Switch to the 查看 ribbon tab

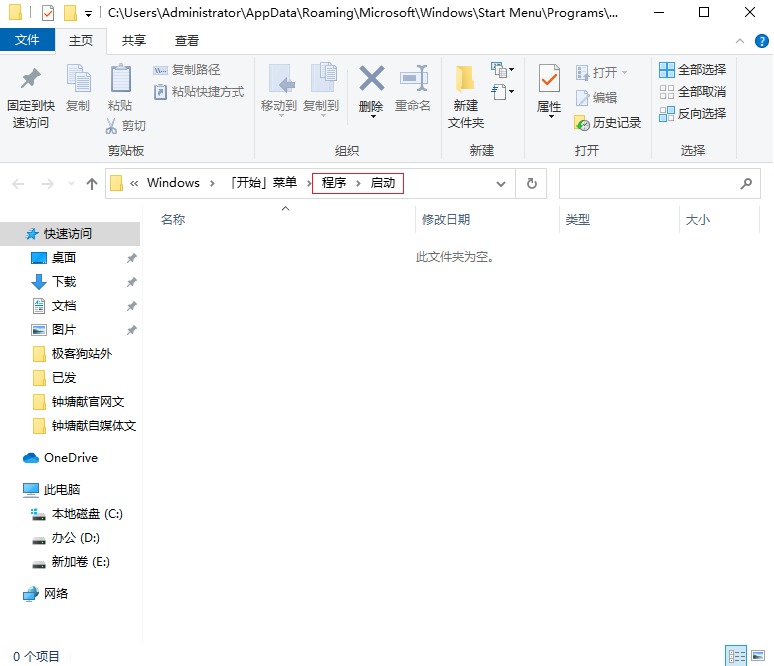187,41
